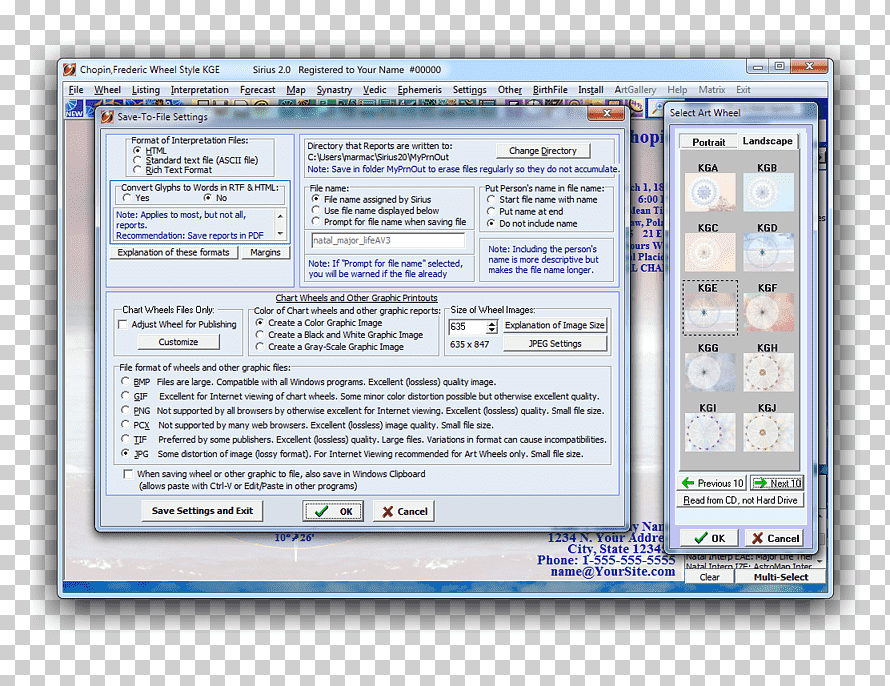Choose the KGF art wheel image
Screen dimensions: 890x686
(769, 312)
